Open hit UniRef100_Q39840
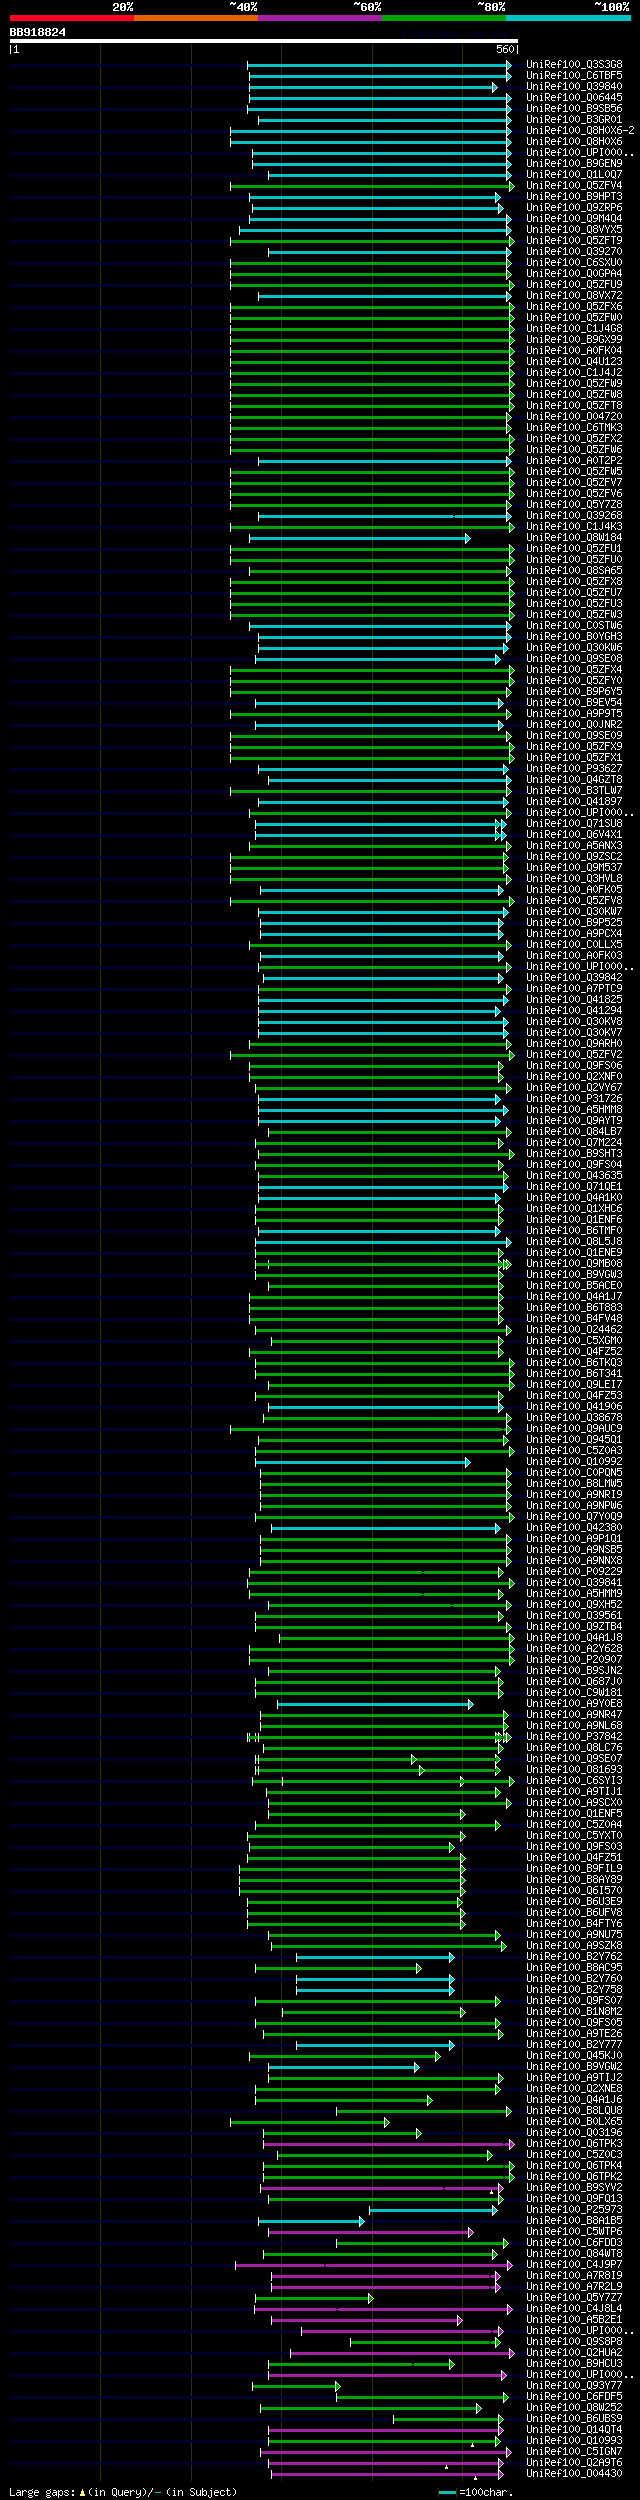 (x=574, y=87)
